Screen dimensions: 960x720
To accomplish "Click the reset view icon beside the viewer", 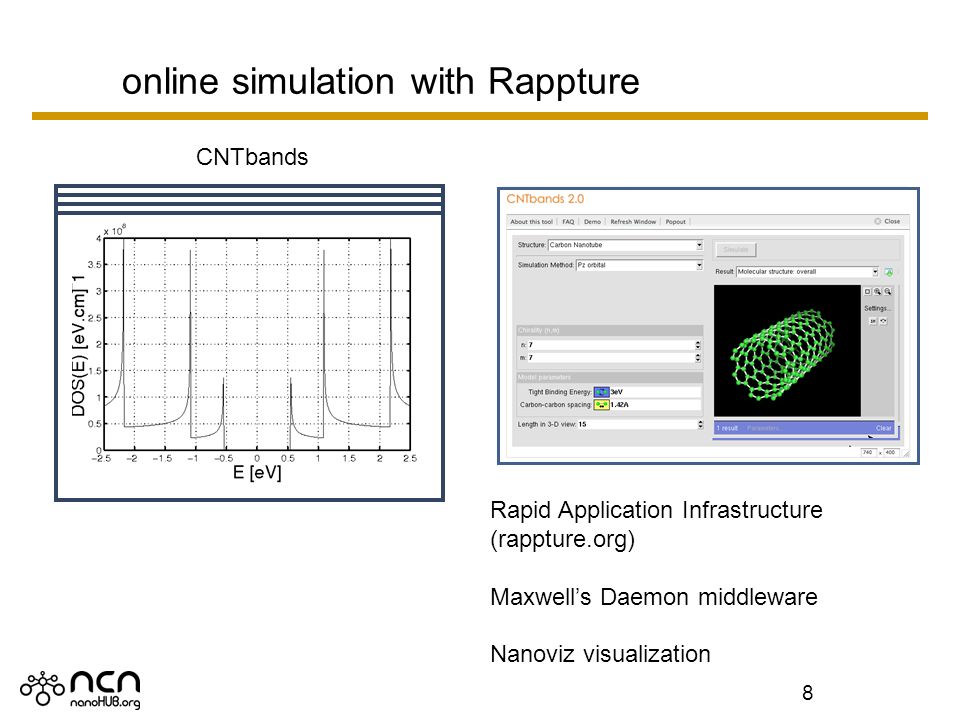I will coord(868,292).
